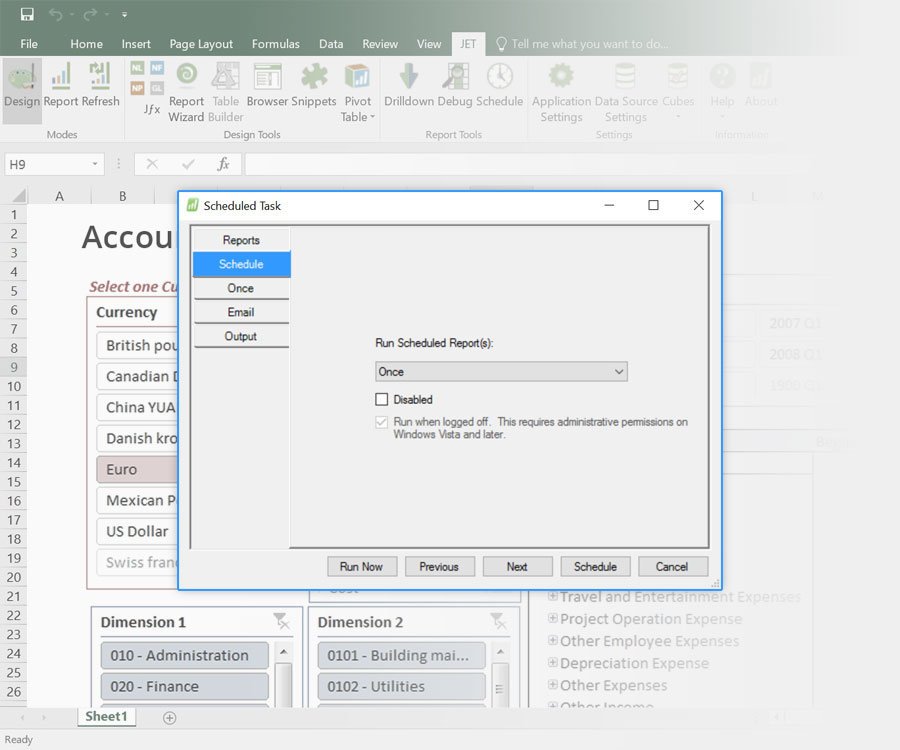Switch to the View ribbon tab

(429, 44)
